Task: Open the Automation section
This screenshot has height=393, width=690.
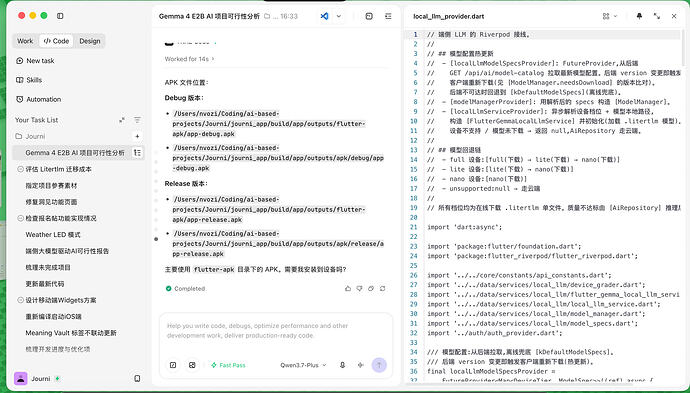Action: 38,99
